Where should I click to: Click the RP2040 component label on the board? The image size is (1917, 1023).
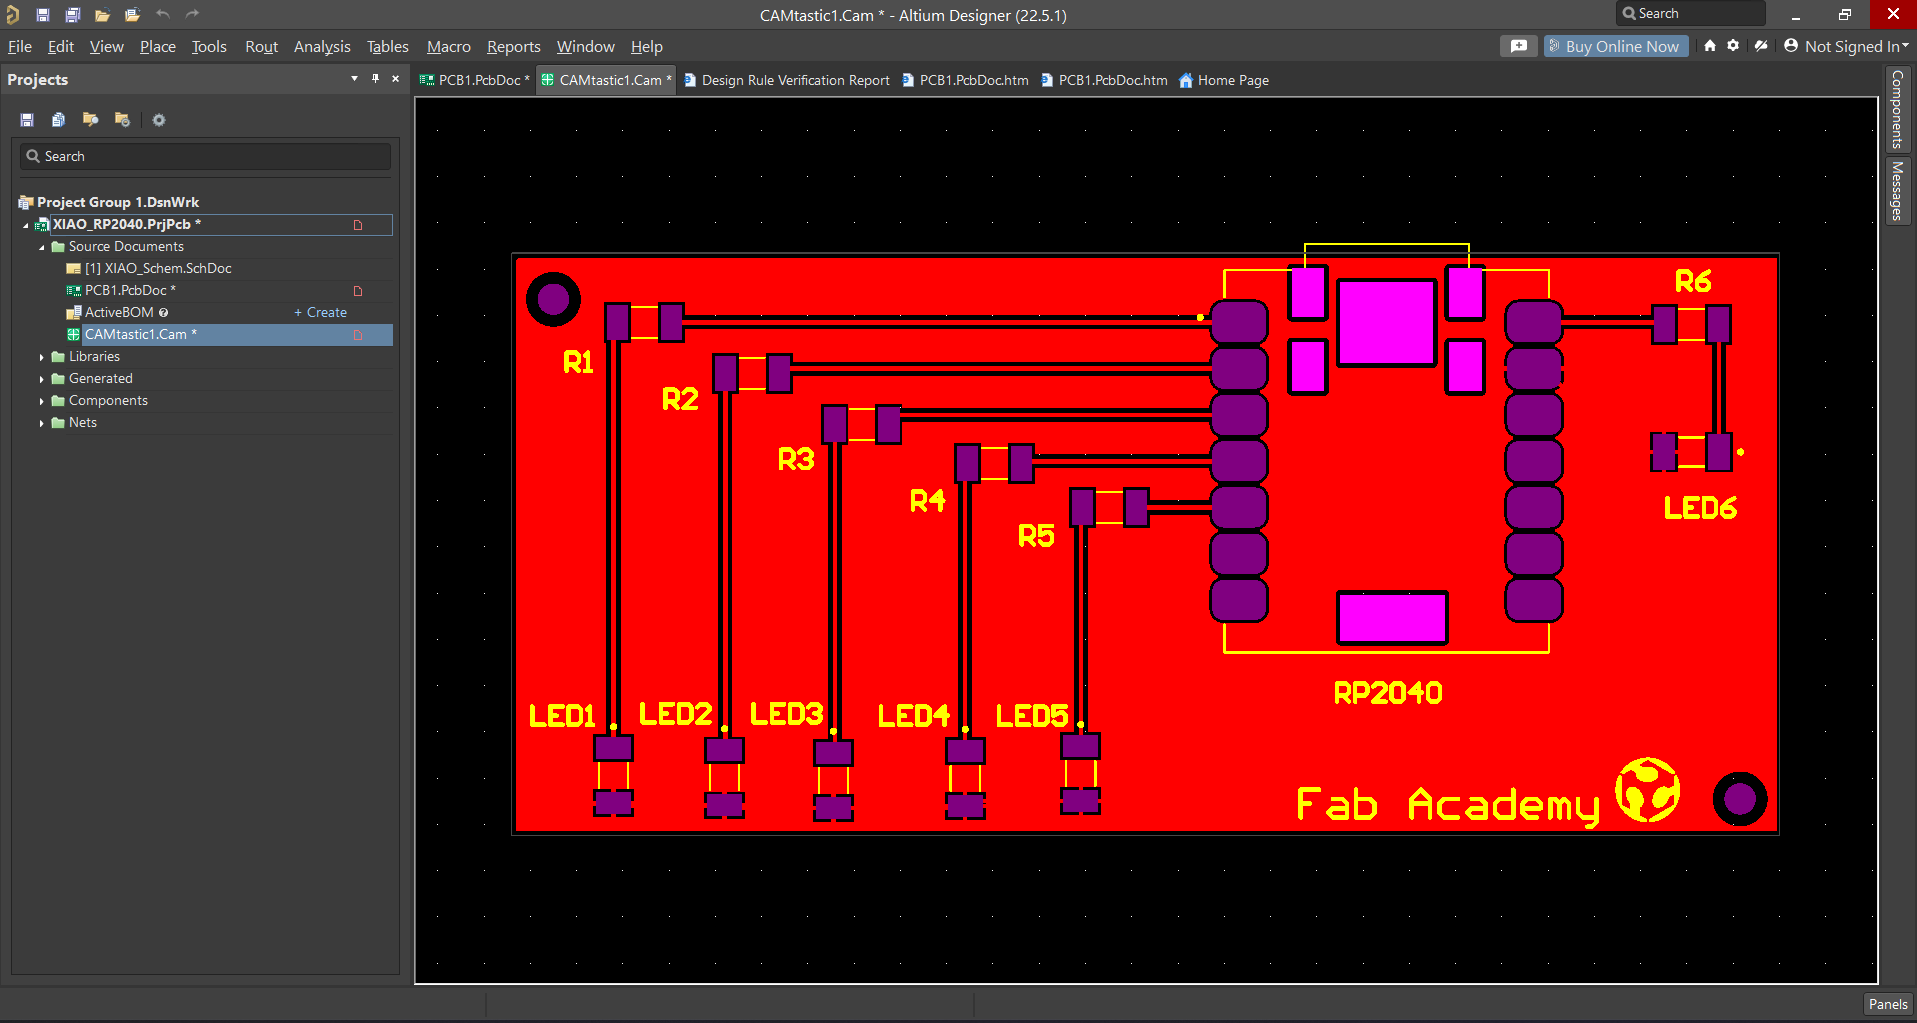pyautogui.click(x=1388, y=693)
